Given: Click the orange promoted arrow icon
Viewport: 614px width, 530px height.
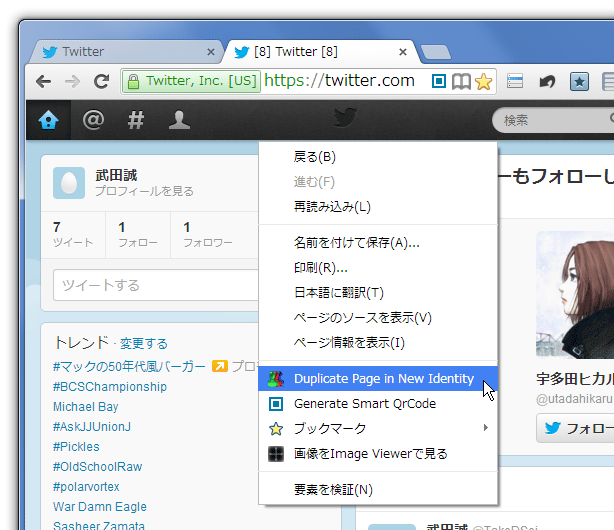Looking at the screenshot, I should click(220, 366).
